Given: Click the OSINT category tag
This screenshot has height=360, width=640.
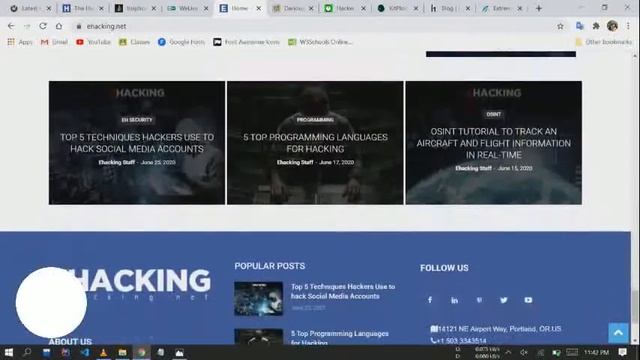Looking at the screenshot, I should pos(493,114).
